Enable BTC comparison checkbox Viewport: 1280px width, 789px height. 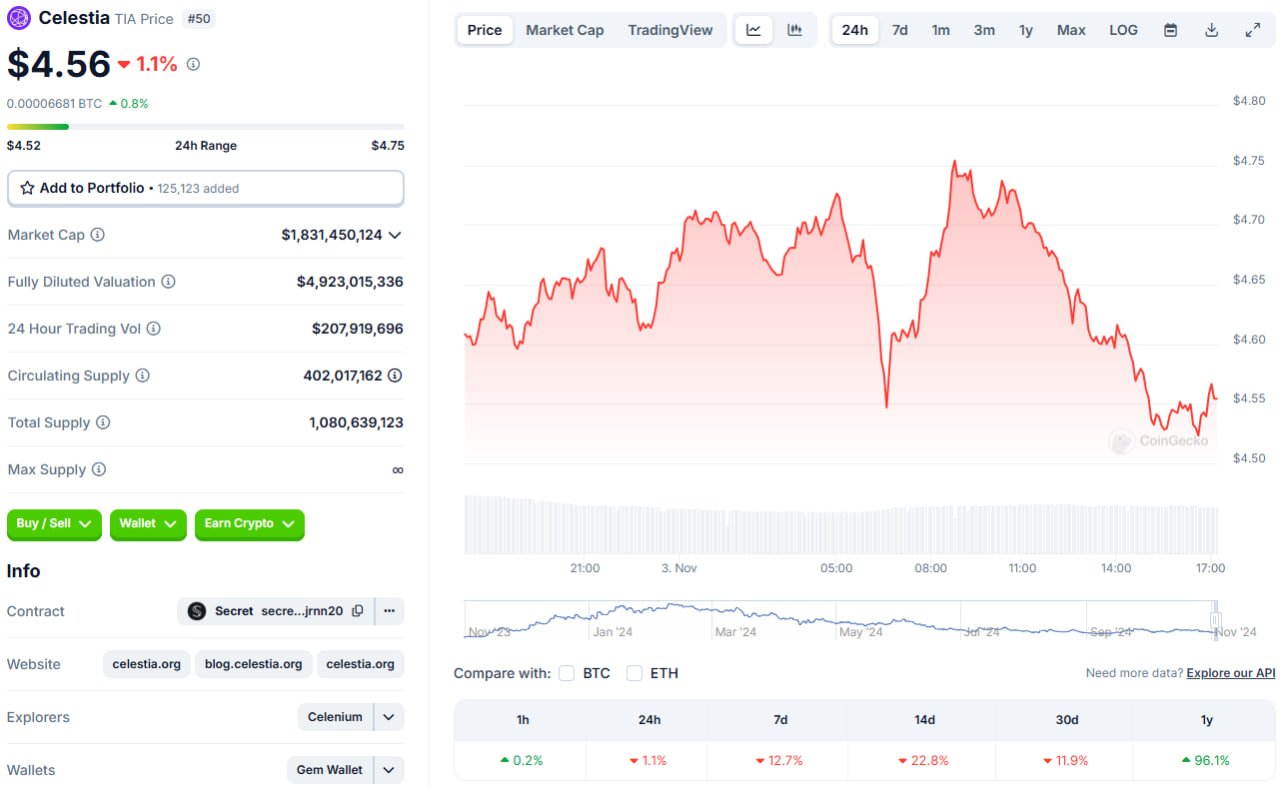click(x=566, y=673)
